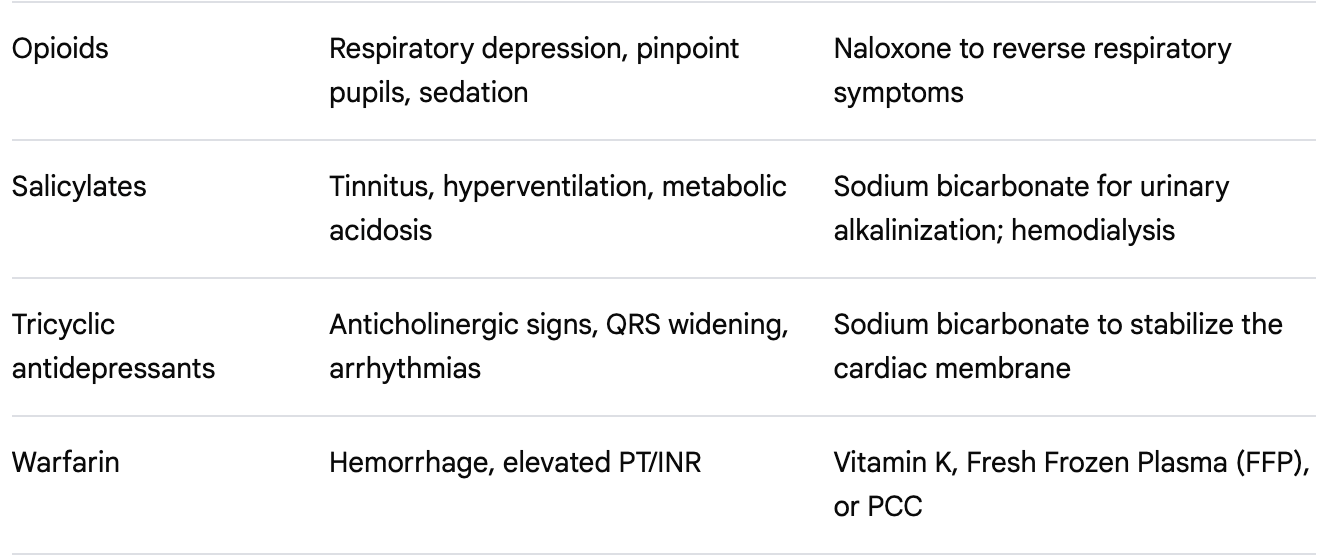Viewport: 1332px width, 556px height.
Task: Click the phrase "pupils, sedation"
Action: pyautogui.click(x=428, y=92)
